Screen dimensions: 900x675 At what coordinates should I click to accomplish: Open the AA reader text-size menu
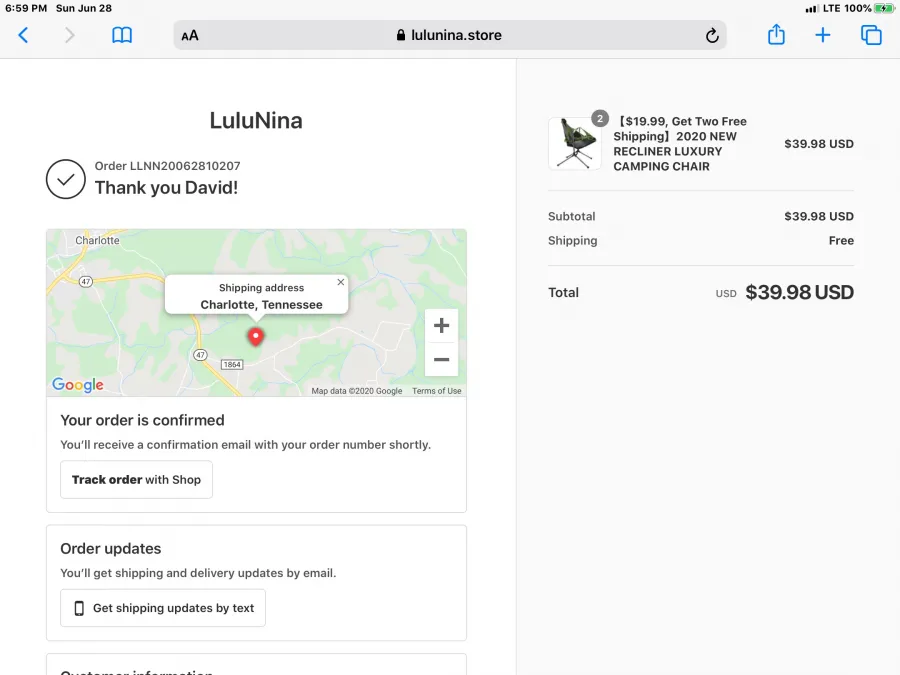[x=190, y=36]
